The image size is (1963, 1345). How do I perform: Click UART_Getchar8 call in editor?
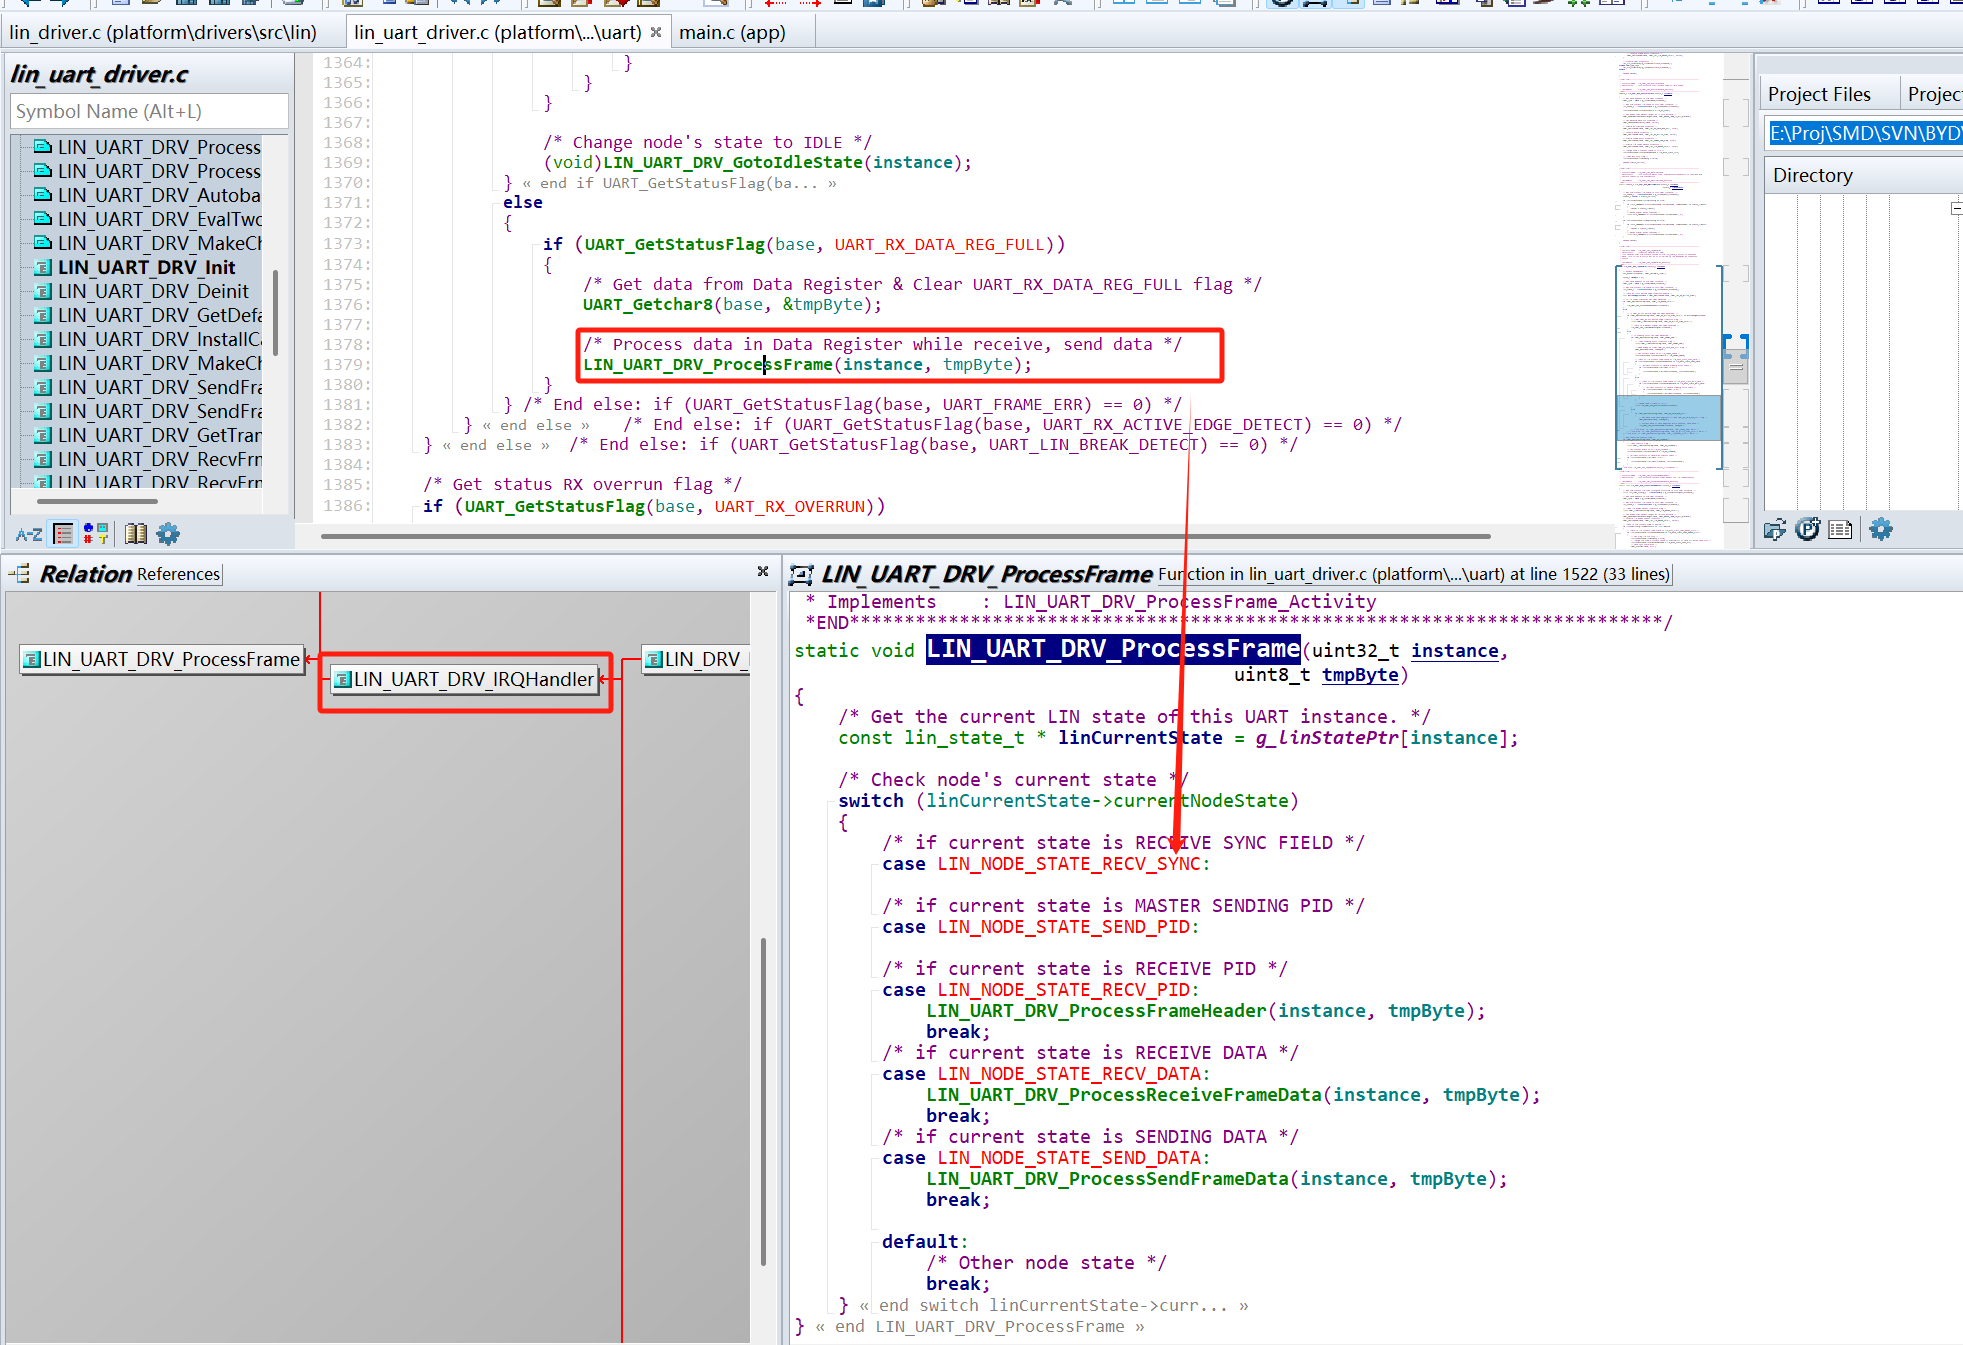(648, 304)
